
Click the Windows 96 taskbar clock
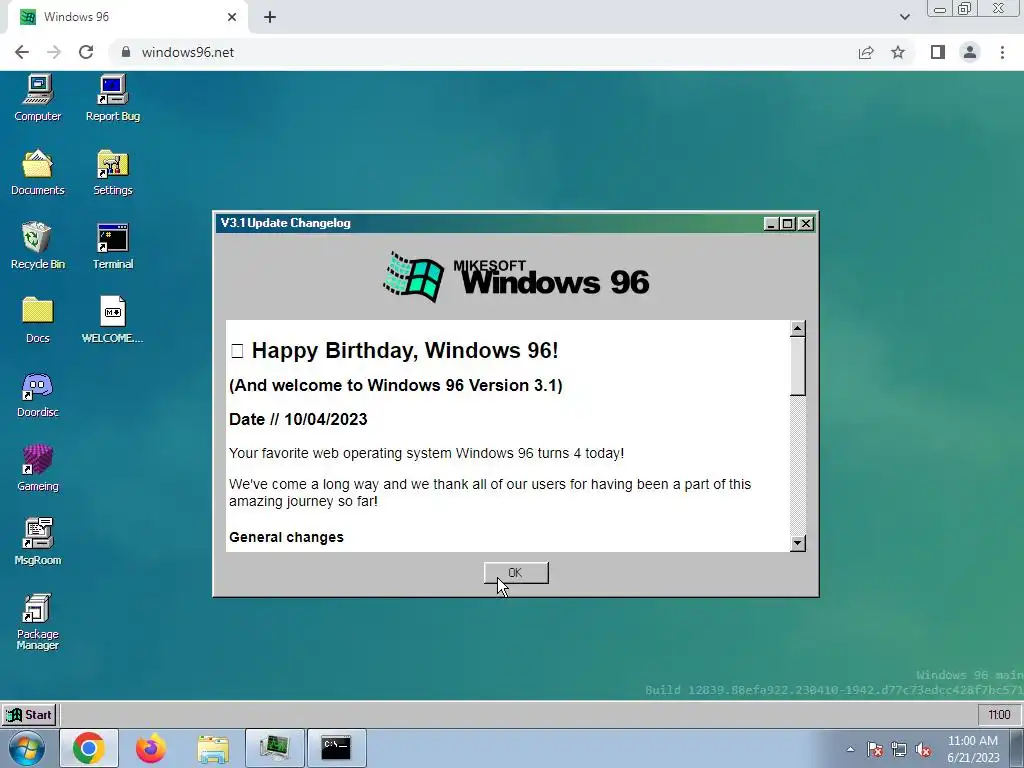click(x=999, y=714)
